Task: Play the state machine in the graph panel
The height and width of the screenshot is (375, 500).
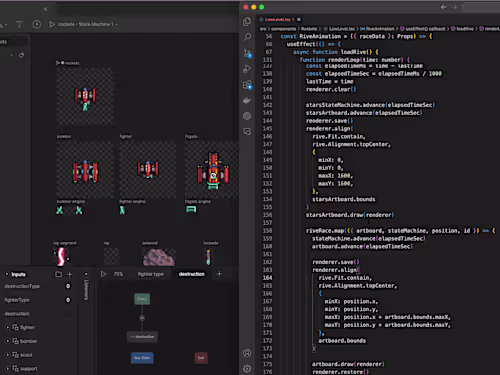Action: 104,274
